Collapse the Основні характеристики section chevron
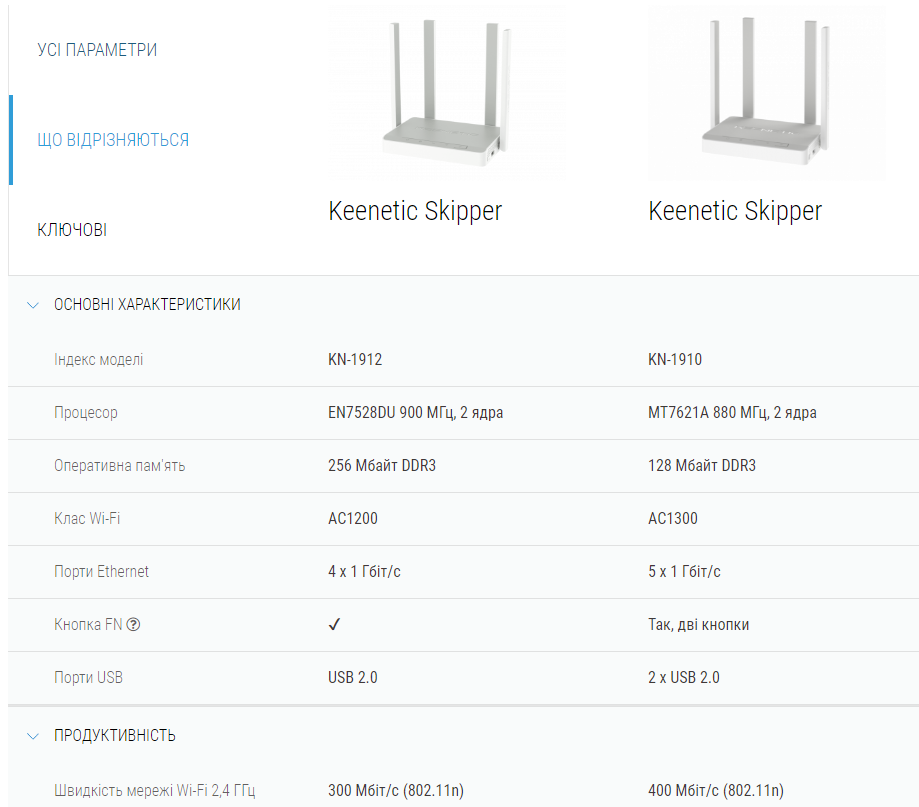 tap(33, 305)
